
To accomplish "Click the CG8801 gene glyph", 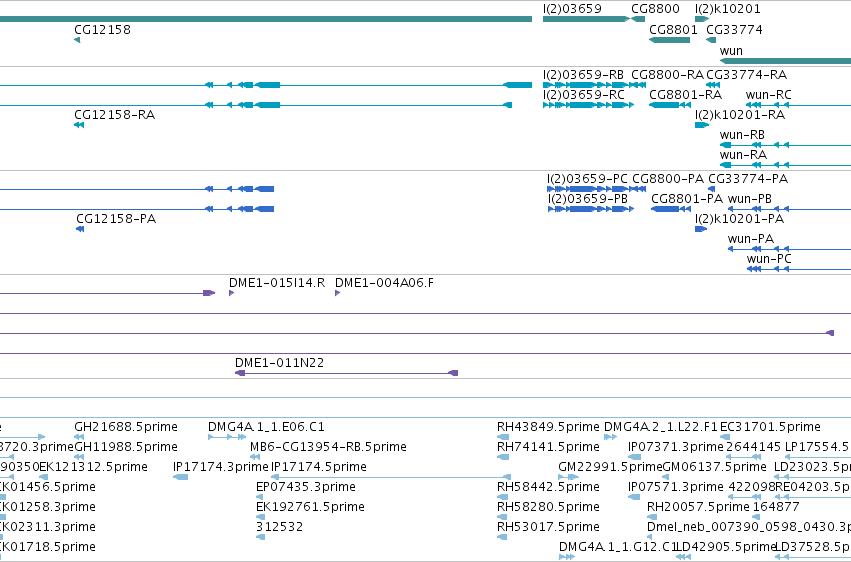I will click(x=669, y=40).
